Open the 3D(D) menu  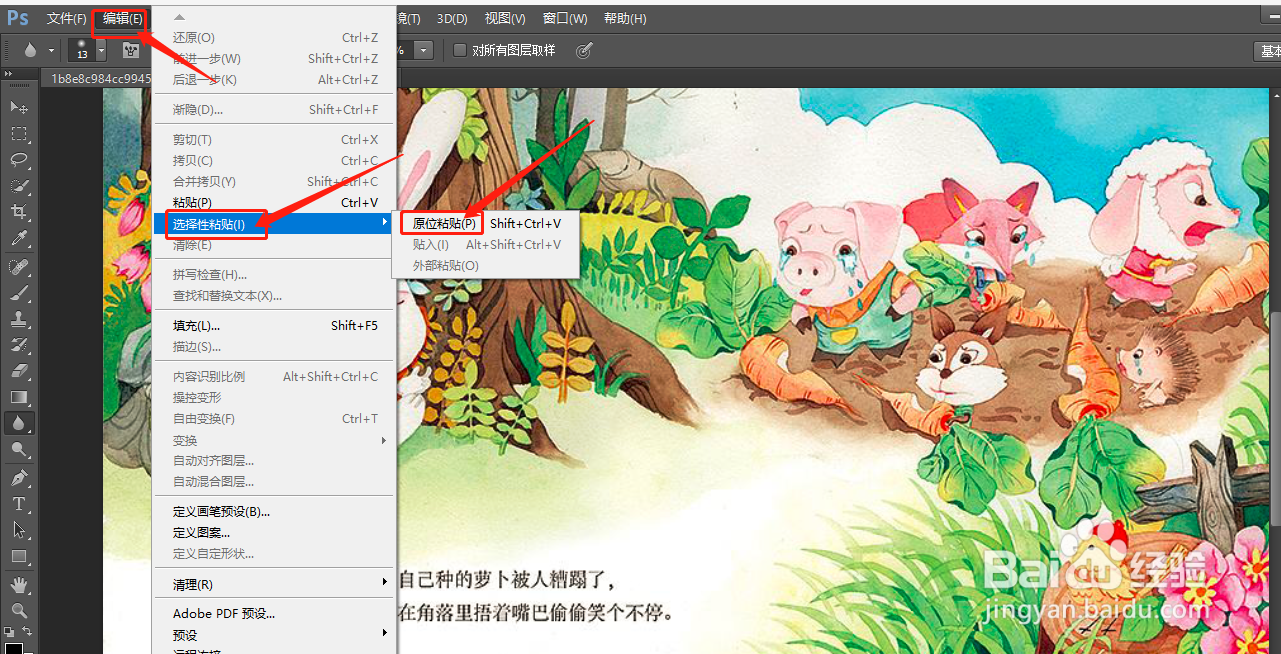[452, 19]
